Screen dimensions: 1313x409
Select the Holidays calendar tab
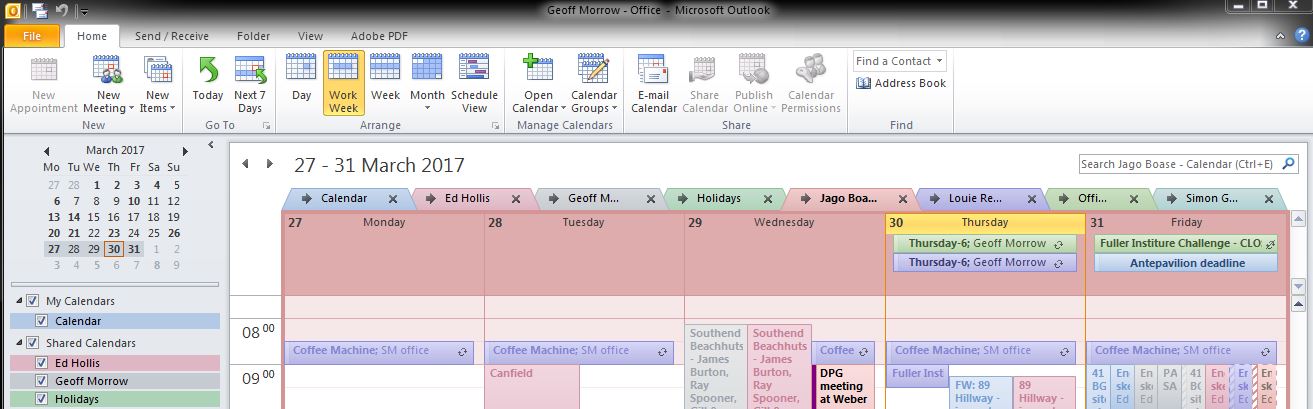coord(719,198)
